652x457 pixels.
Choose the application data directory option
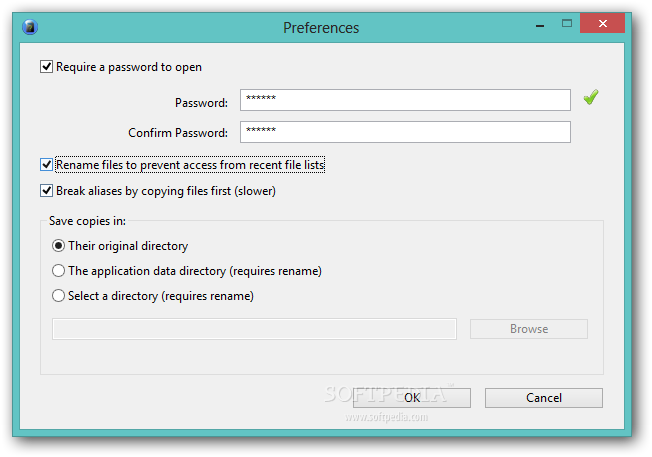click(x=59, y=271)
